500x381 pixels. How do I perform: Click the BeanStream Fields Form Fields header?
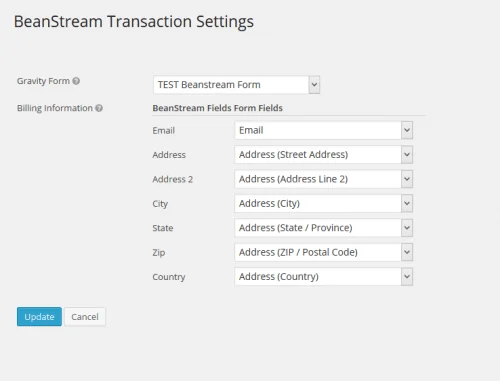[x=217, y=108]
